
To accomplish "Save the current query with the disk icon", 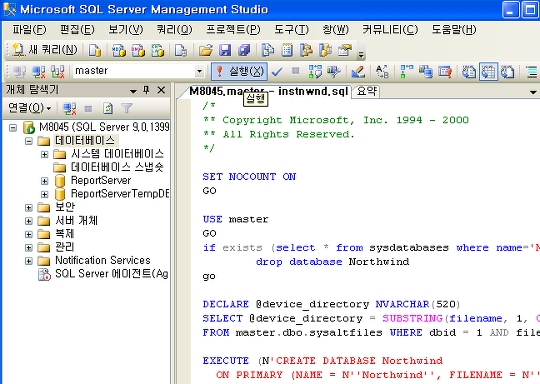I will [225, 50].
